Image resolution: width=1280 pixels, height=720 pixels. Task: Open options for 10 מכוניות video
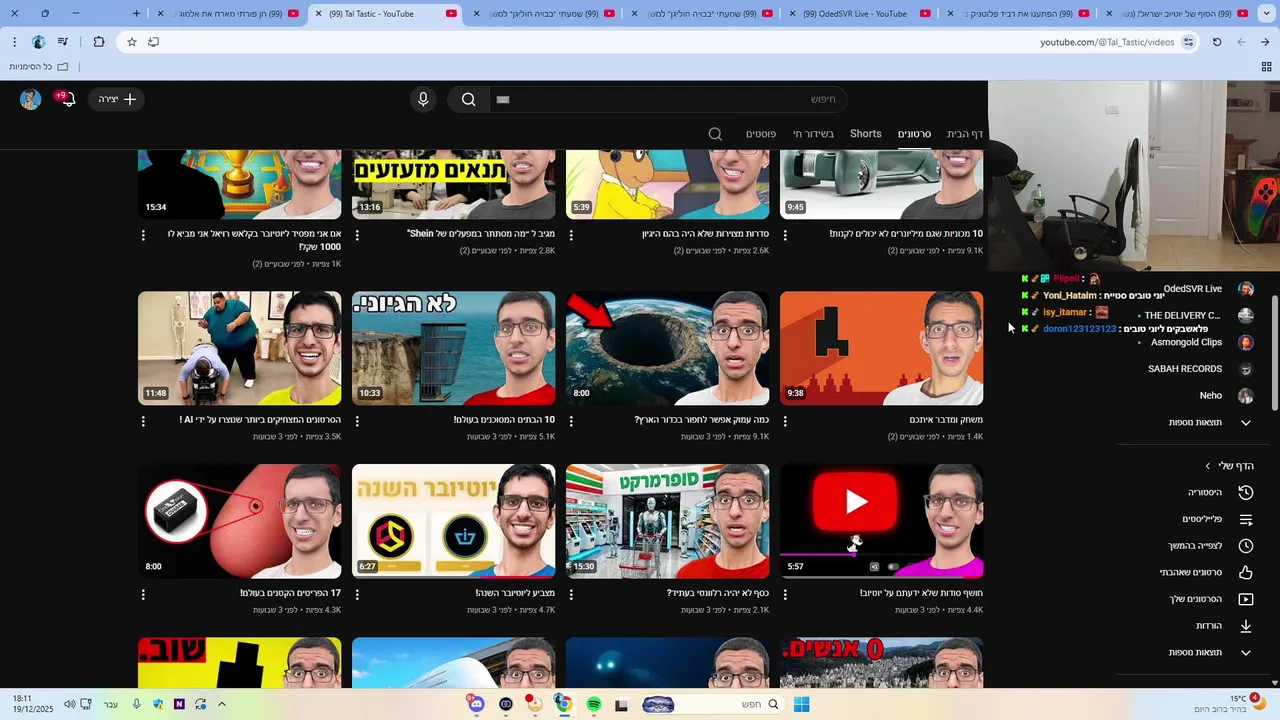(785, 235)
